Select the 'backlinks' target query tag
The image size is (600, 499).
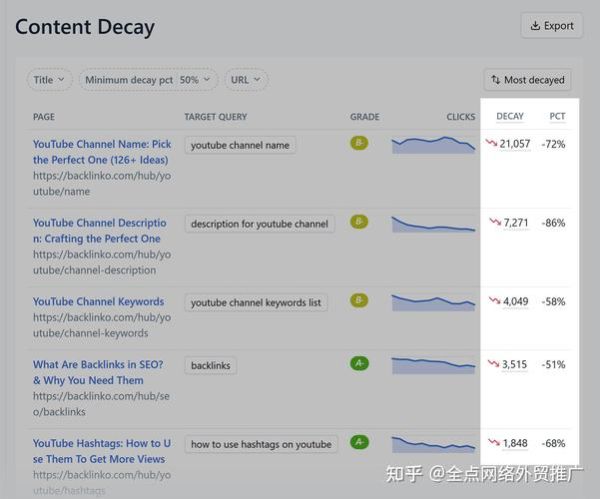coord(210,366)
